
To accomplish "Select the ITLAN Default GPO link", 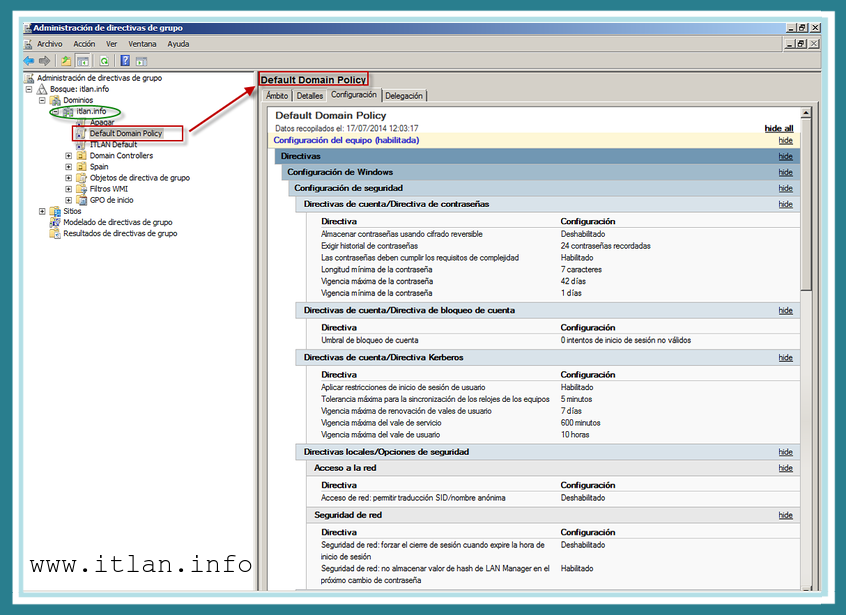I will tap(113, 145).
